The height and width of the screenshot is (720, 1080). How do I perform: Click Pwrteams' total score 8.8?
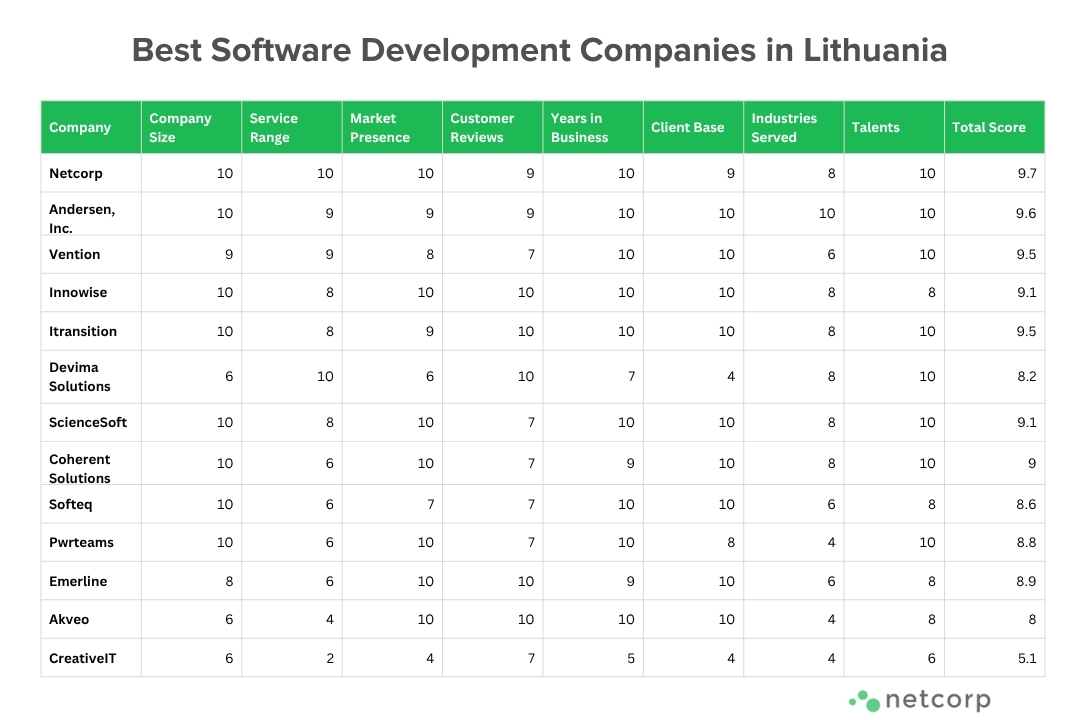pyautogui.click(x=1026, y=542)
